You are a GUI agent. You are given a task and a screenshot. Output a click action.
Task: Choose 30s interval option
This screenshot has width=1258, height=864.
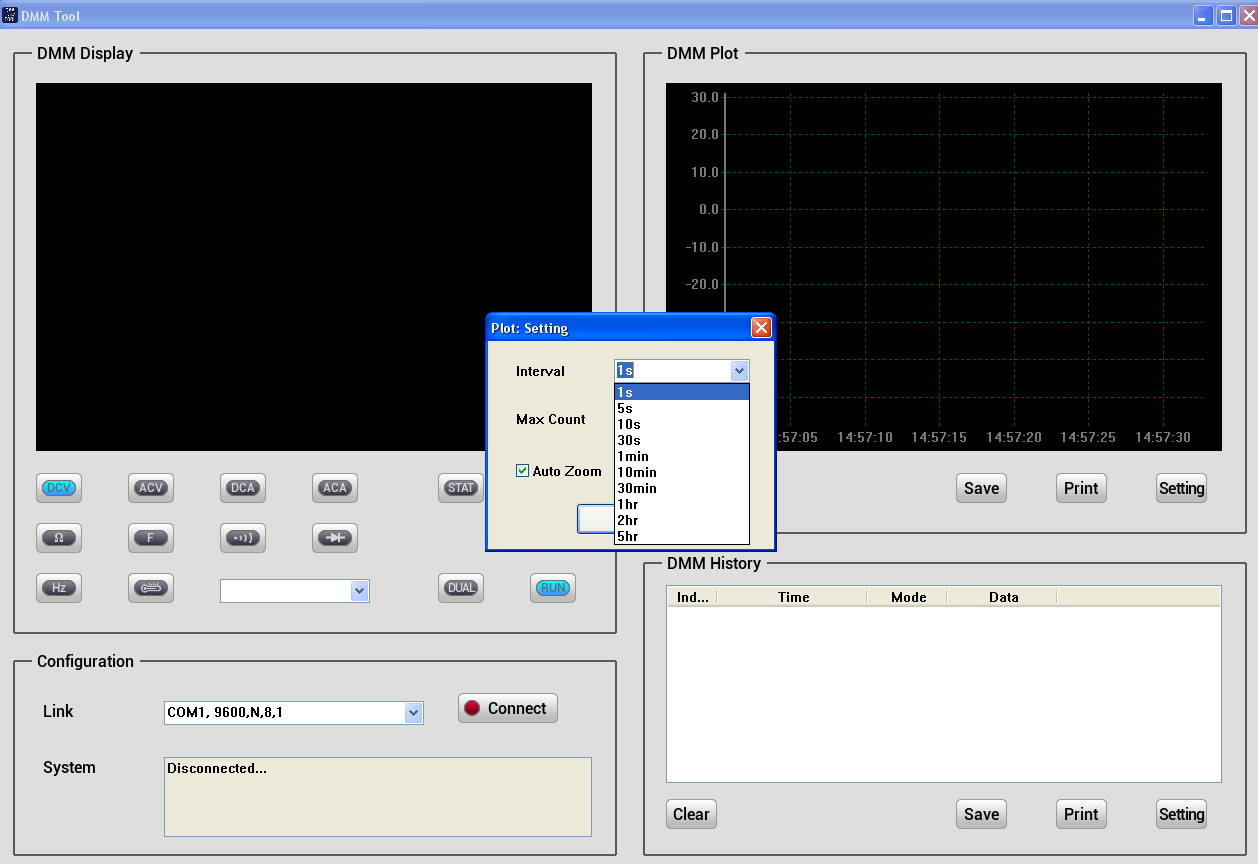tap(682, 440)
